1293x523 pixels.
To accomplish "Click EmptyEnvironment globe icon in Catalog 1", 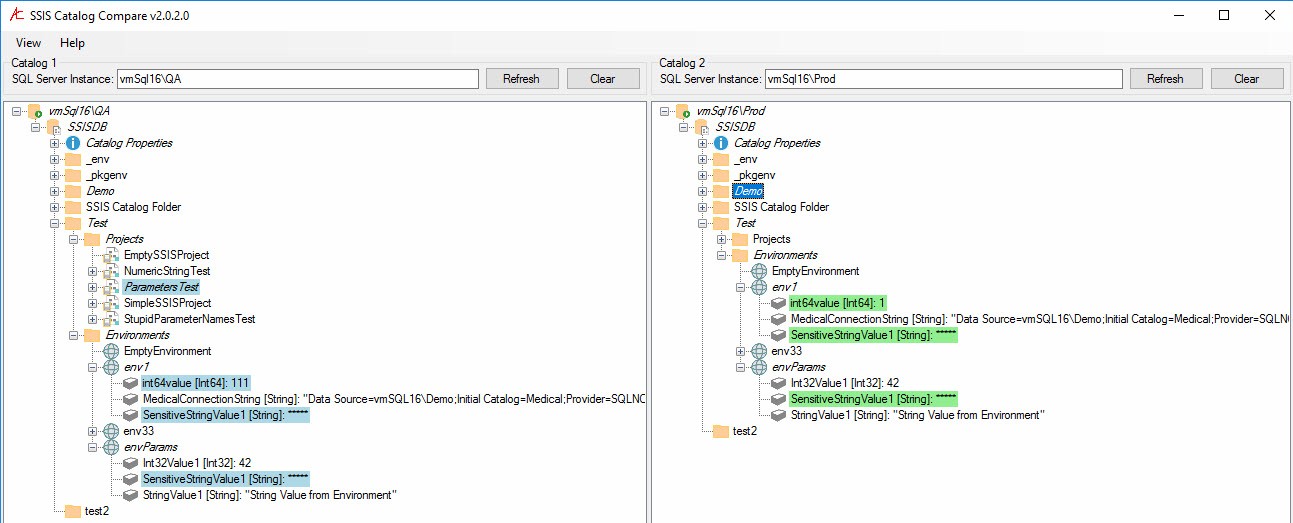I will (111, 351).
